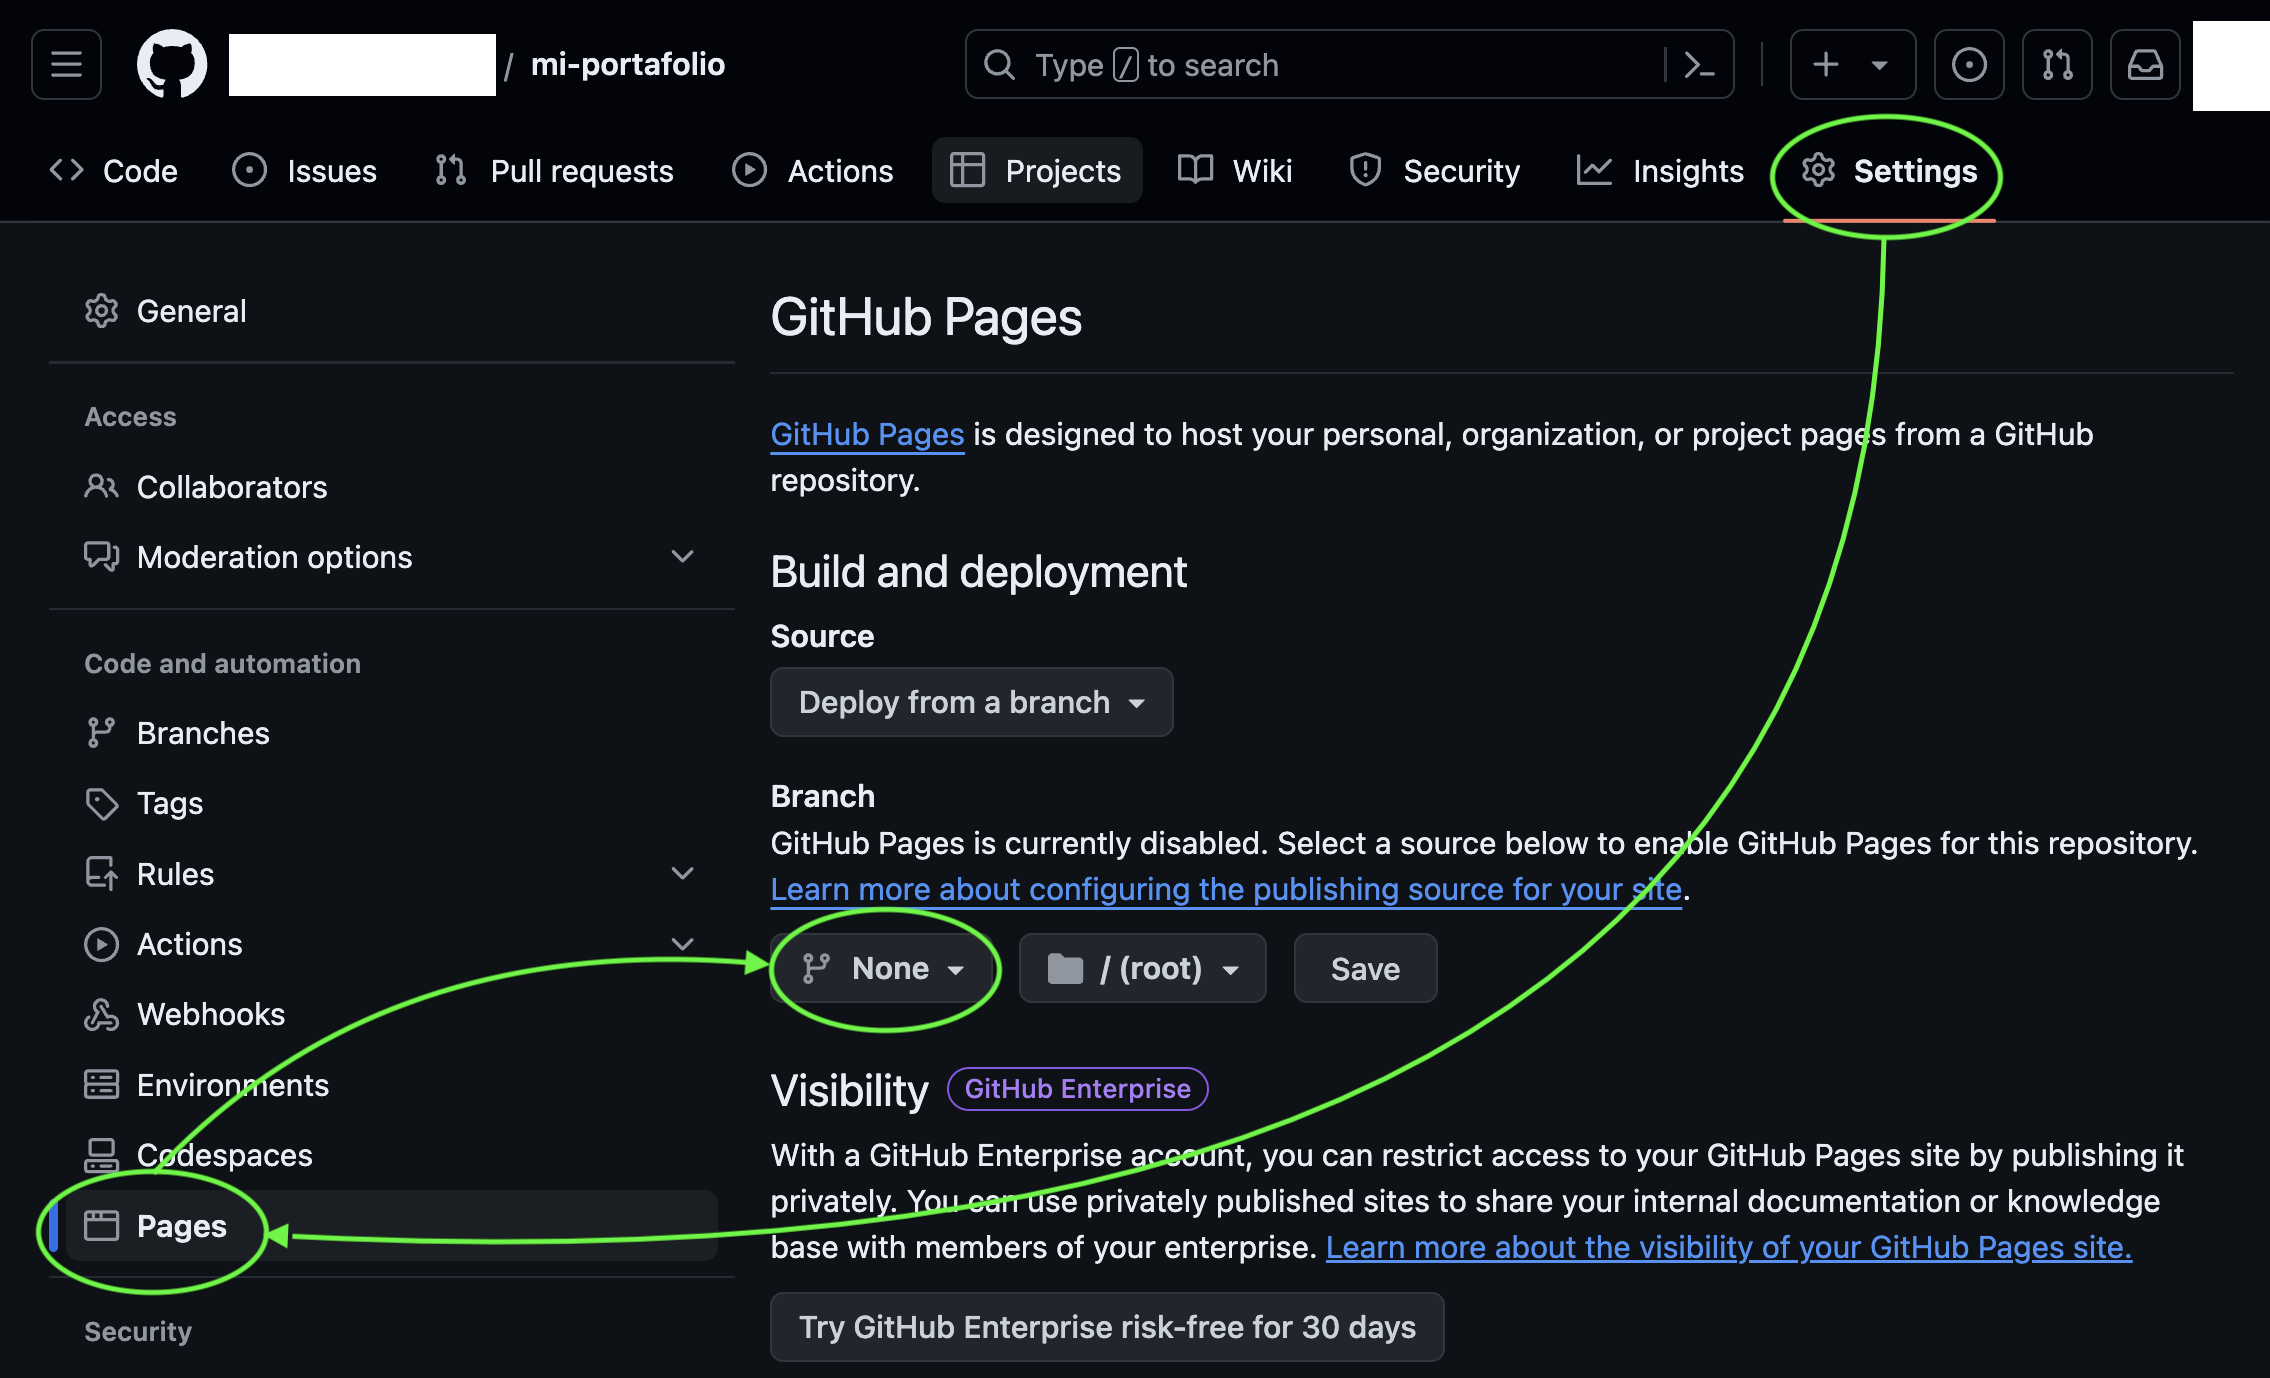This screenshot has width=2270, height=1378.
Task: Open Webhooks settings in sidebar
Action: tap(391, 1014)
